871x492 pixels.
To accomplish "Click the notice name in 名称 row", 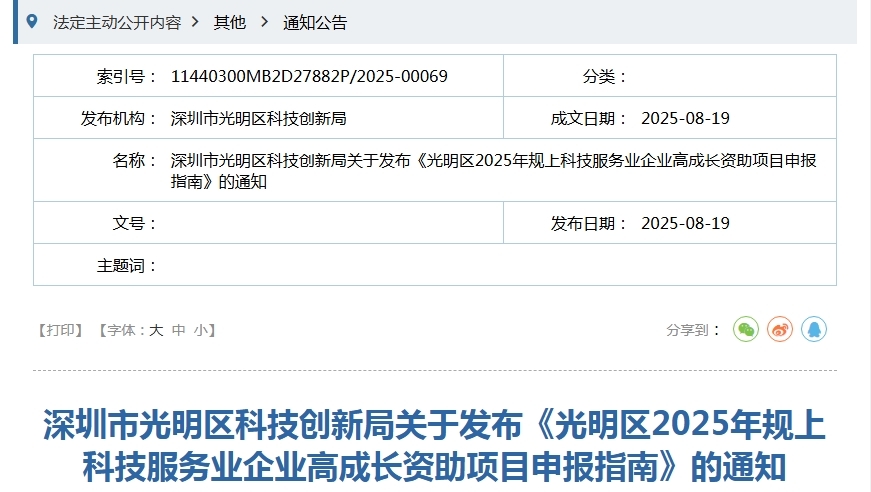I will tap(493, 170).
